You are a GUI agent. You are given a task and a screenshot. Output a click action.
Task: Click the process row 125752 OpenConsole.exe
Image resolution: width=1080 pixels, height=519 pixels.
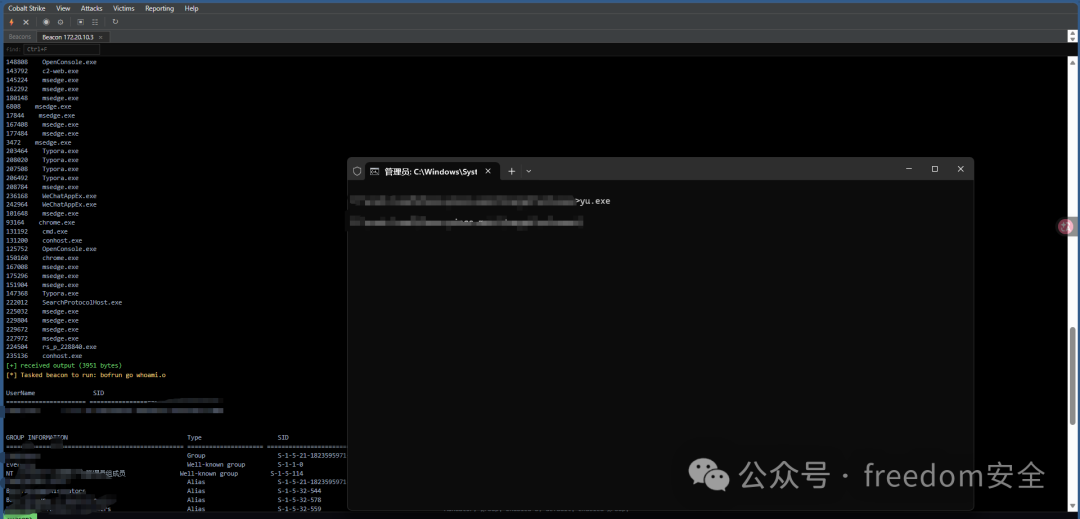[51, 249]
